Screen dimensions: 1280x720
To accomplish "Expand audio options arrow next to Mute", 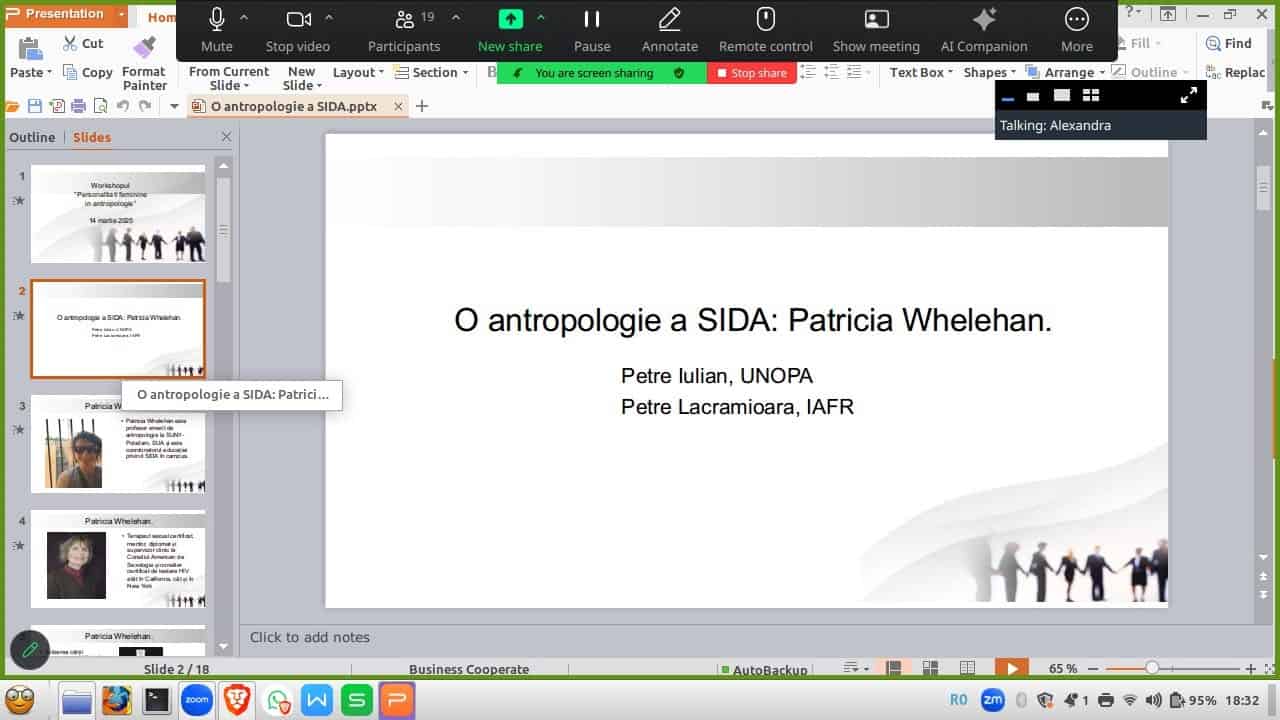I will pyautogui.click(x=244, y=18).
